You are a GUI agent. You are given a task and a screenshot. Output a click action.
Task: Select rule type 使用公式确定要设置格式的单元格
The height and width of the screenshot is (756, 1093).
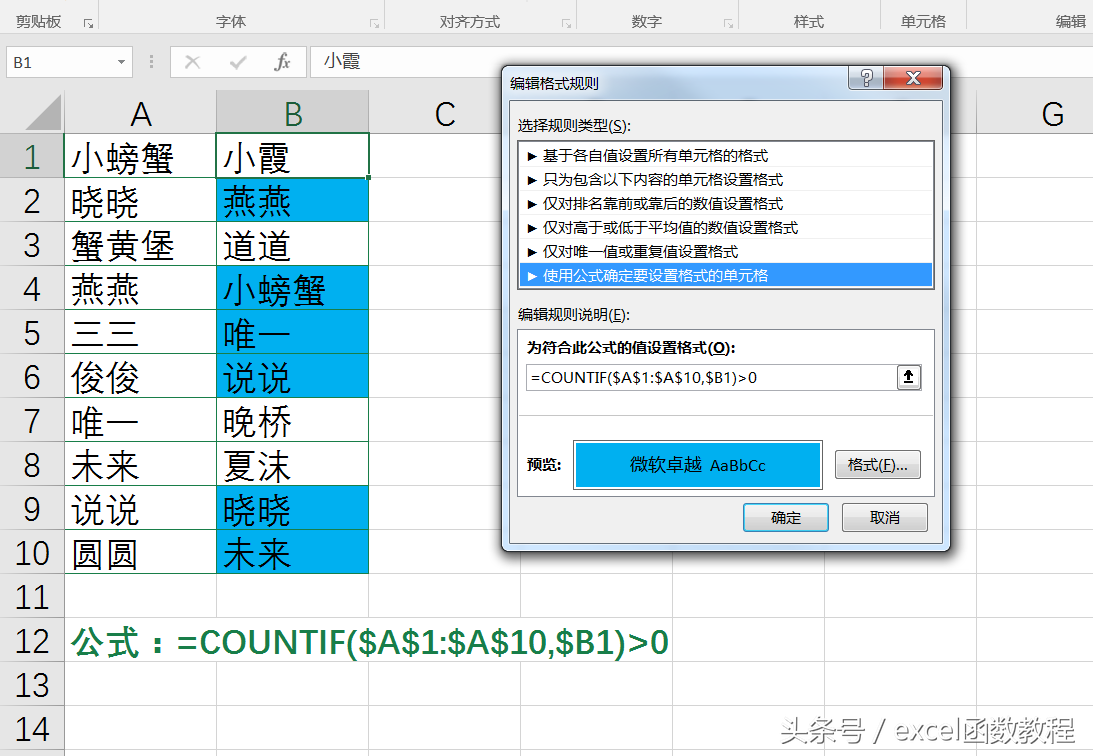tap(726, 275)
